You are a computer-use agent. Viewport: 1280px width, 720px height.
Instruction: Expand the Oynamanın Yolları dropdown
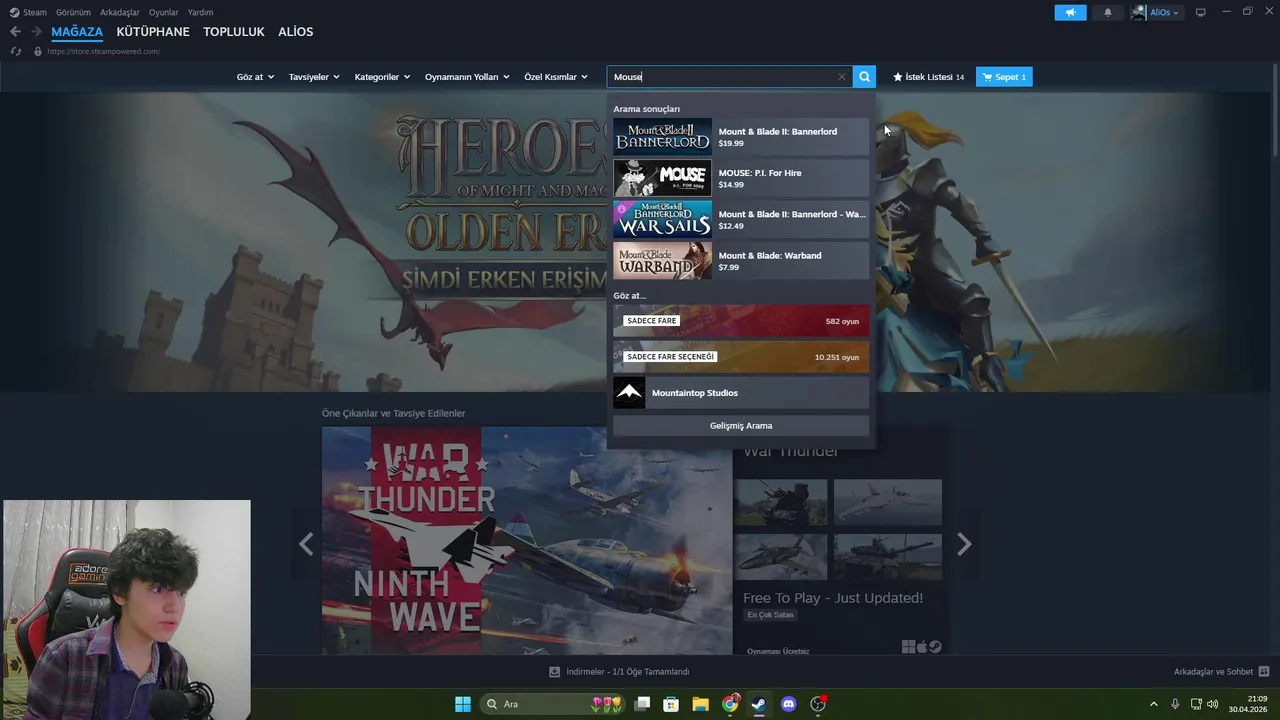pos(467,77)
